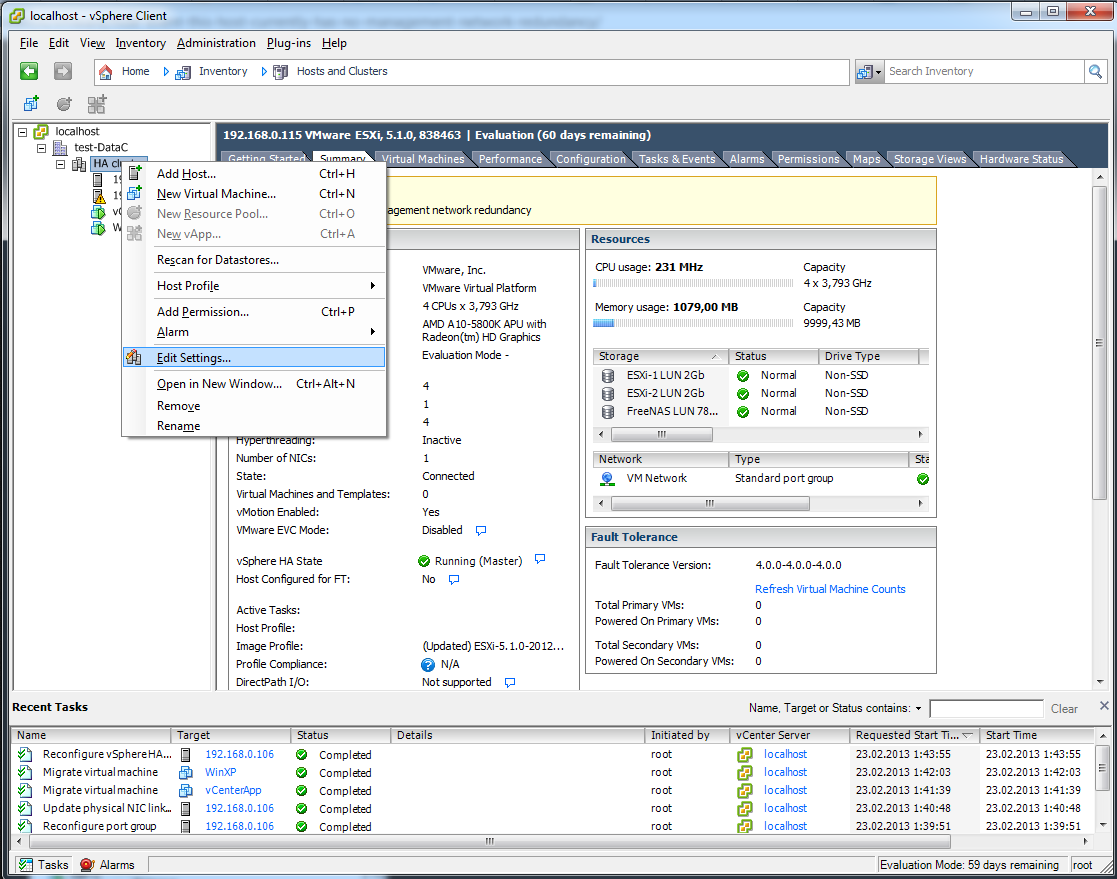
Task: Collapse the HA cluster tree node
Action: pyautogui.click(x=61, y=165)
